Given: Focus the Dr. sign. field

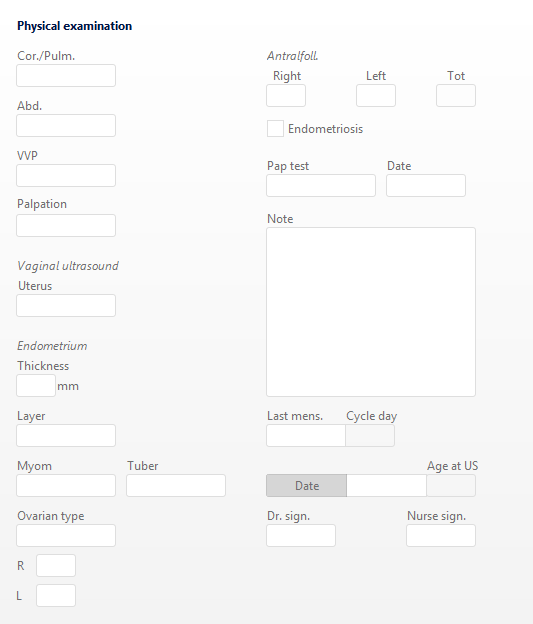Looking at the screenshot, I should pyautogui.click(x=301, y=535).
